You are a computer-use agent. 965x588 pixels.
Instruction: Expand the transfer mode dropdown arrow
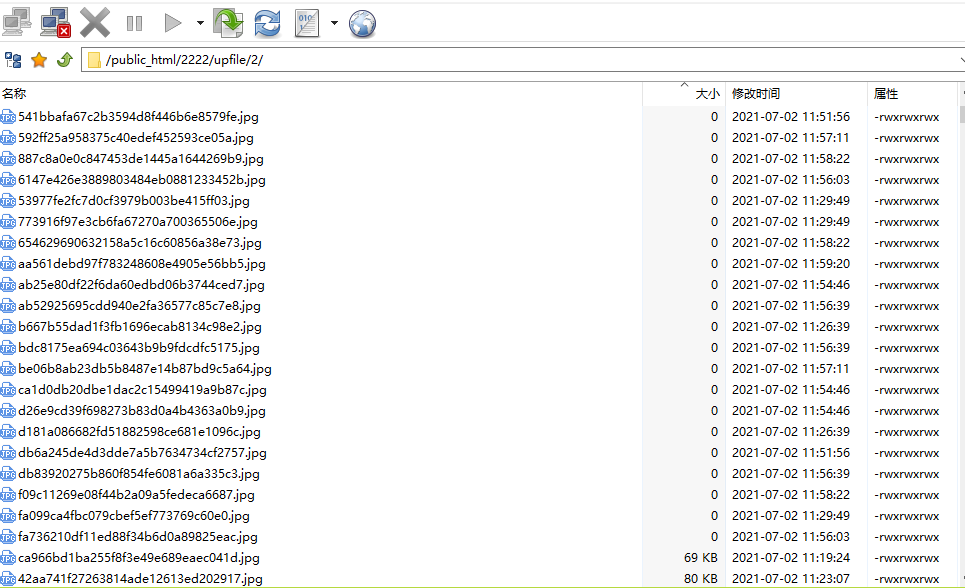pyautogui.click(x=333, y=23)
